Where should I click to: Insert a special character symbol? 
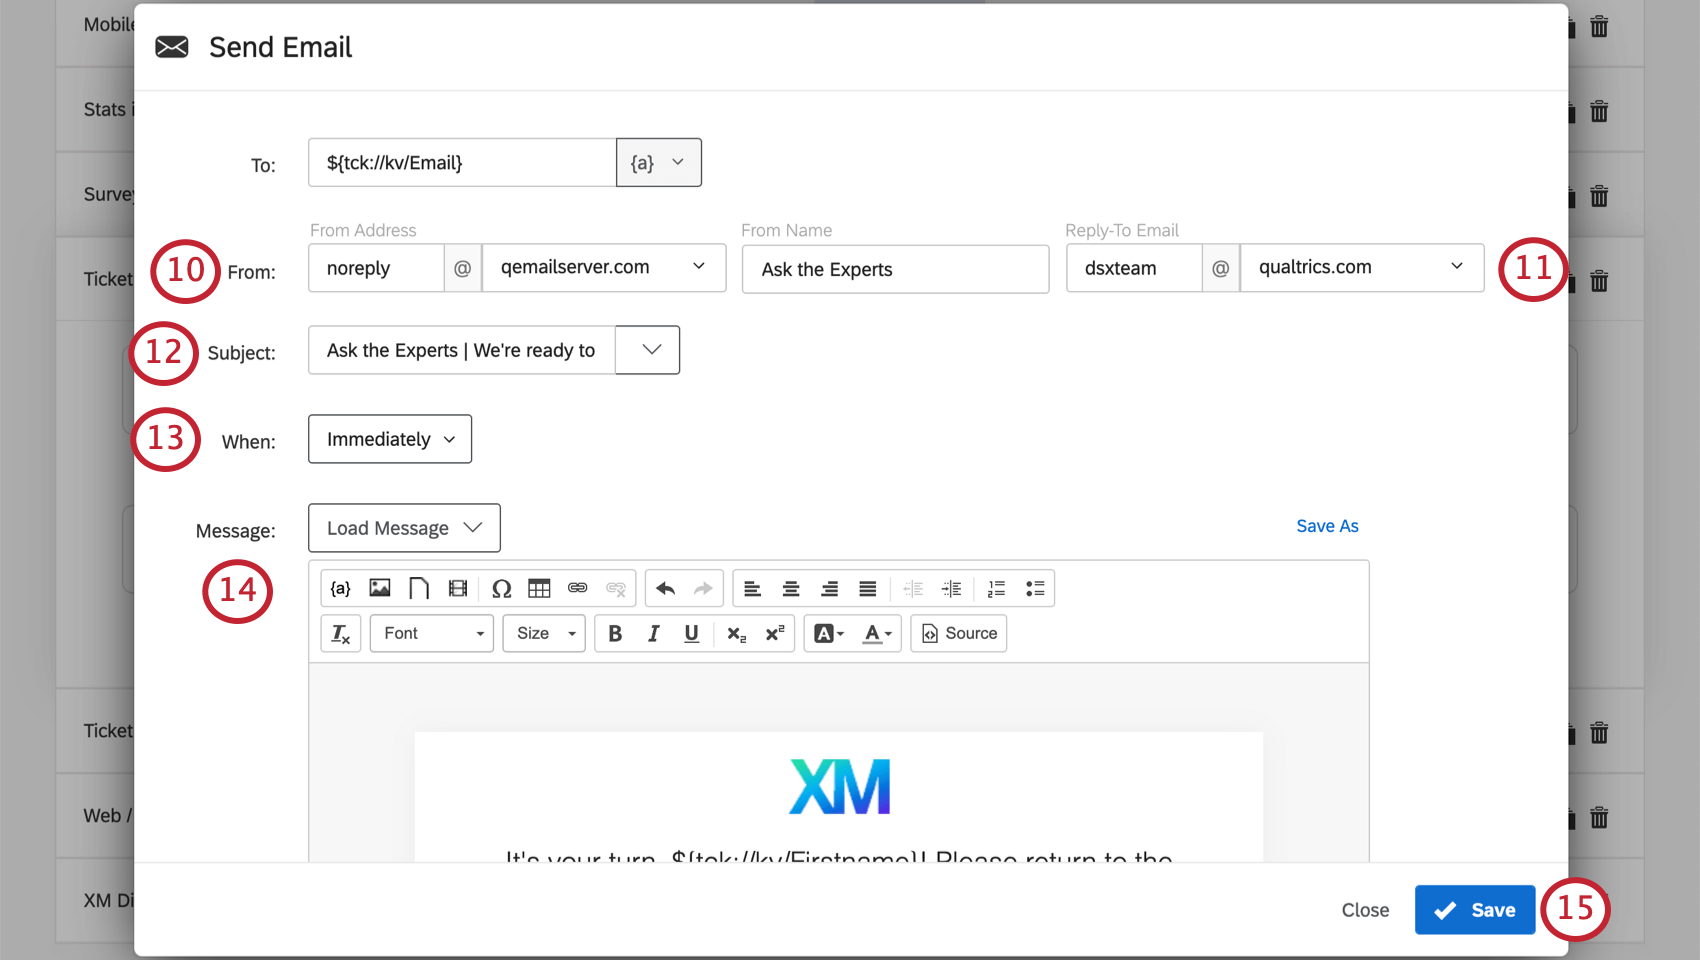click(x=501, y=588)
